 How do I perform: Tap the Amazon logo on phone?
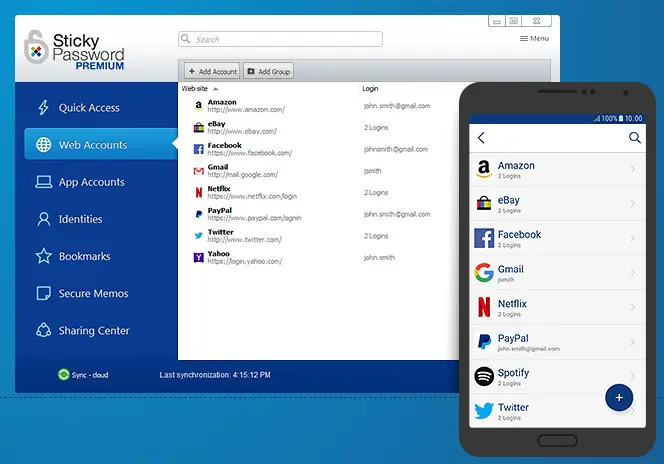tap(484, 169)
